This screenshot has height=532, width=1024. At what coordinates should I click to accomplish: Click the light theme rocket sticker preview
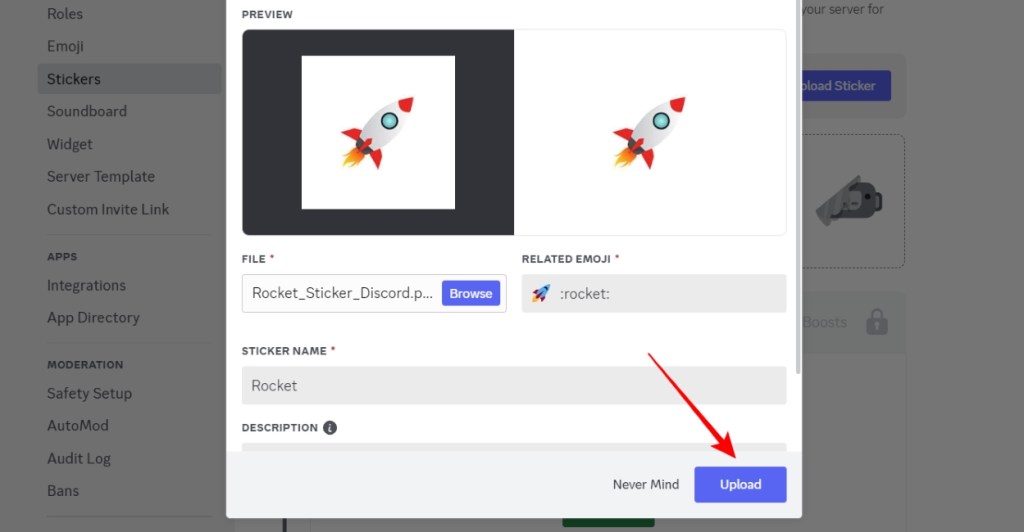650,133
